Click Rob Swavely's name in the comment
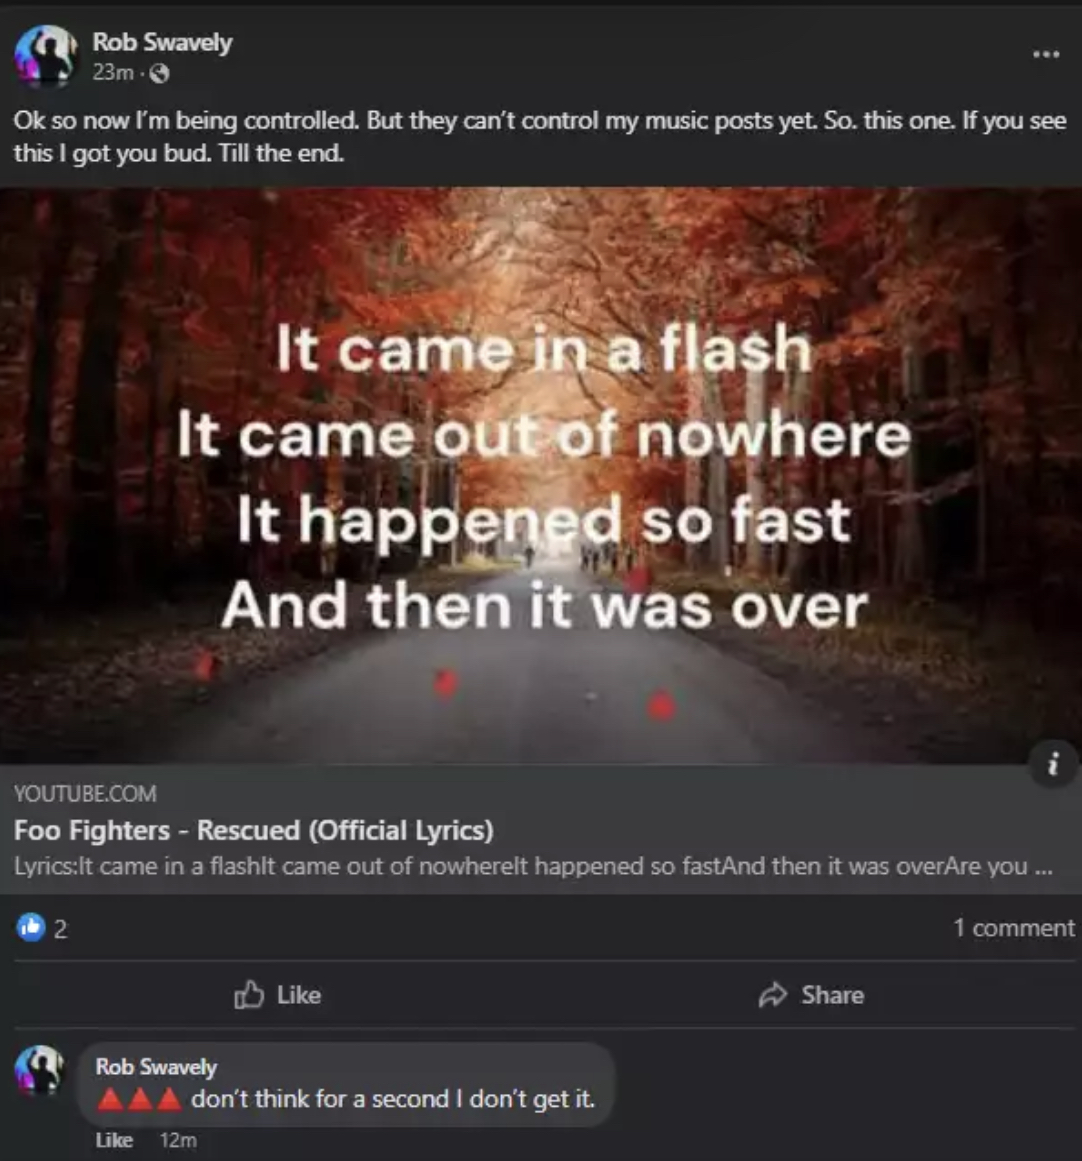1082x1161 pixels. (x=156, y=1066)
